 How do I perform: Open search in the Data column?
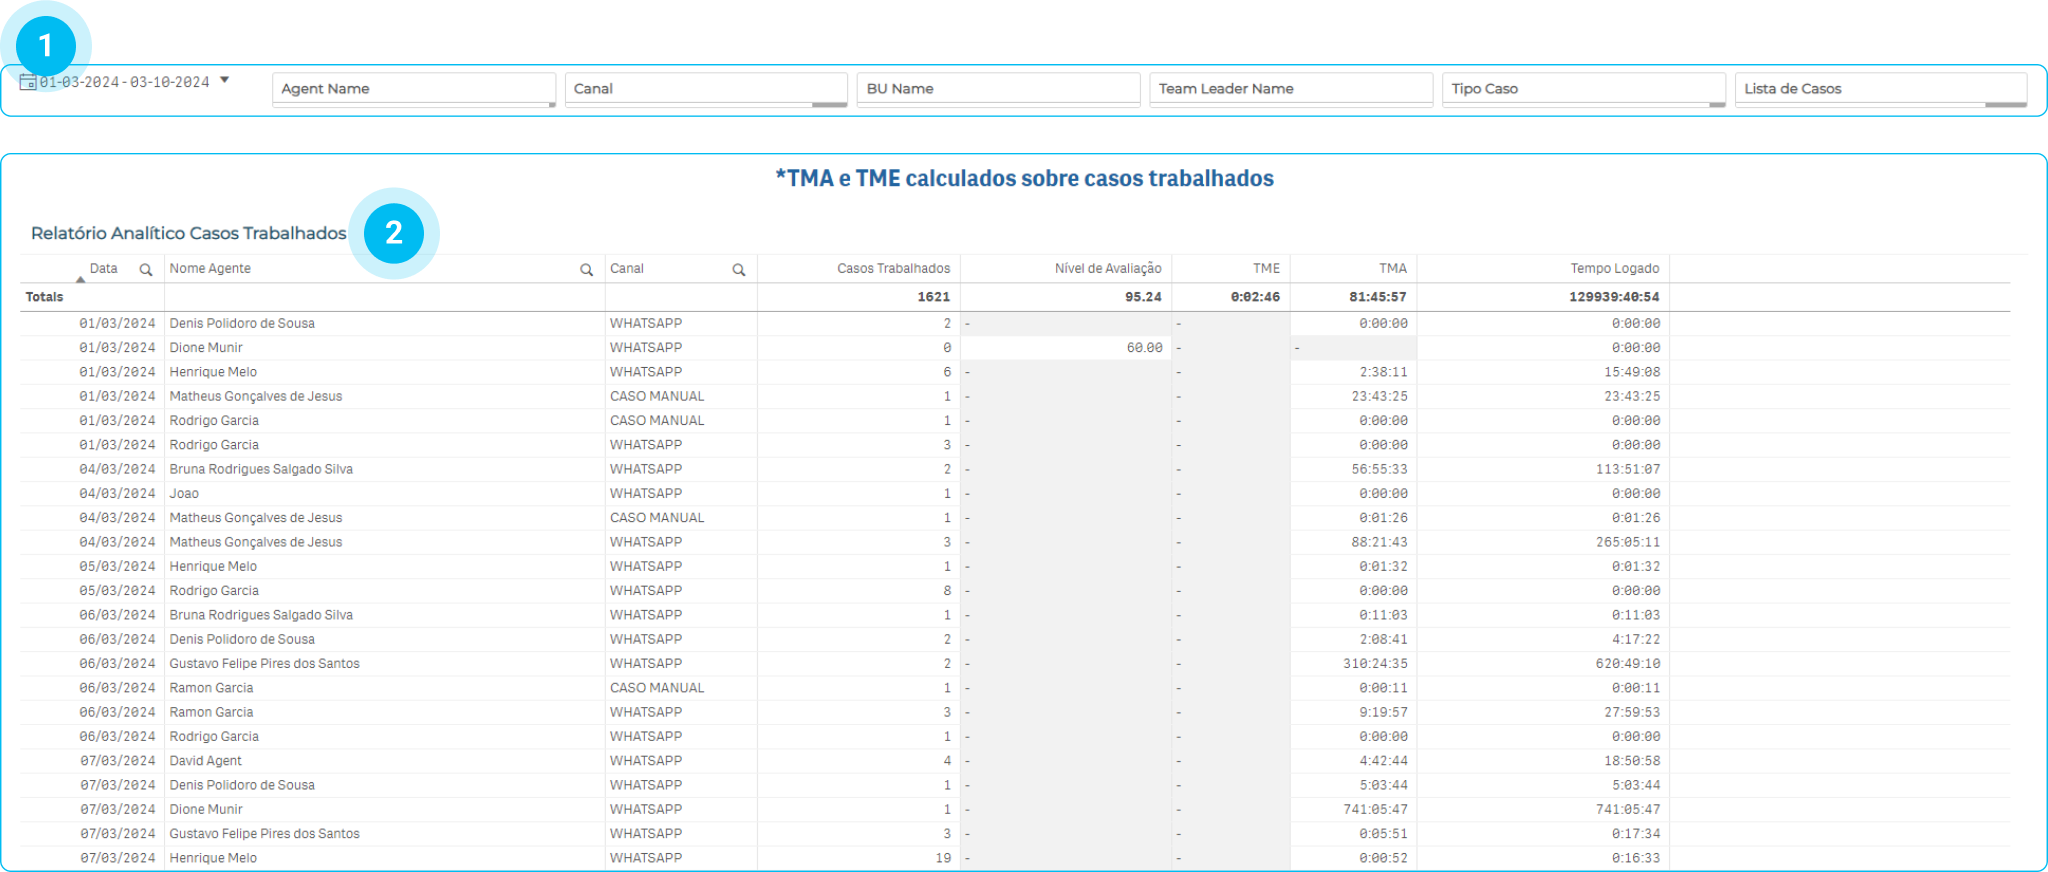pyautogui.click(x=146, y=270)
